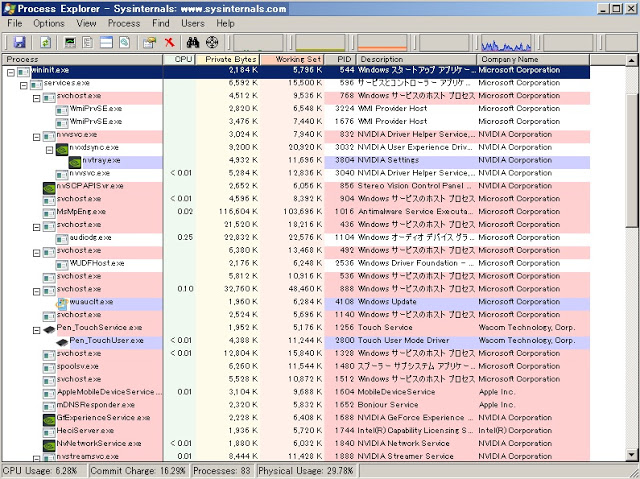Viewport: 640px width, 479px height.
Task: Collapse the svchost.exe PID 888 node
Action: (x=36, y=292)
